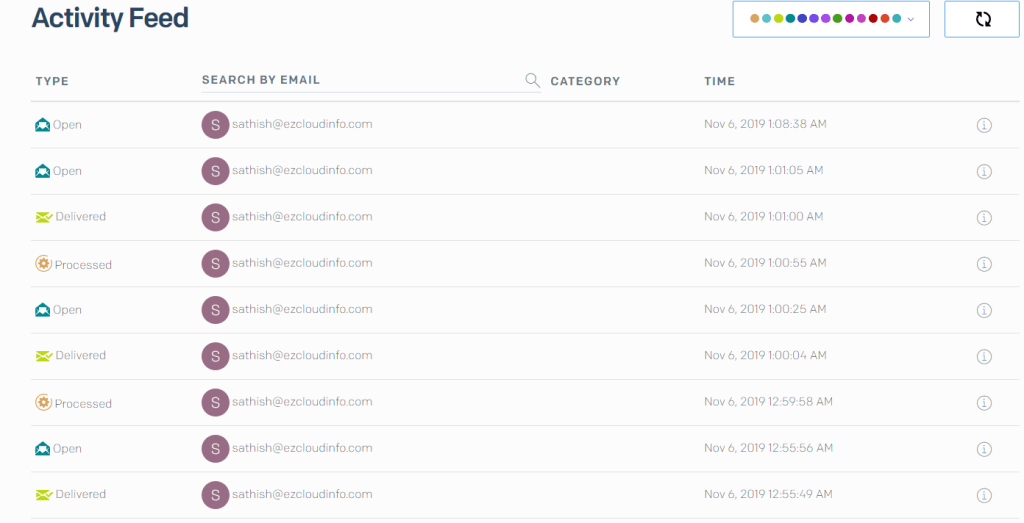Click the Open envelope icon at 1:00:25 AM
The height and width of the screenshot is (523, 1024).
pyautogui.click(x=43, y=310)
